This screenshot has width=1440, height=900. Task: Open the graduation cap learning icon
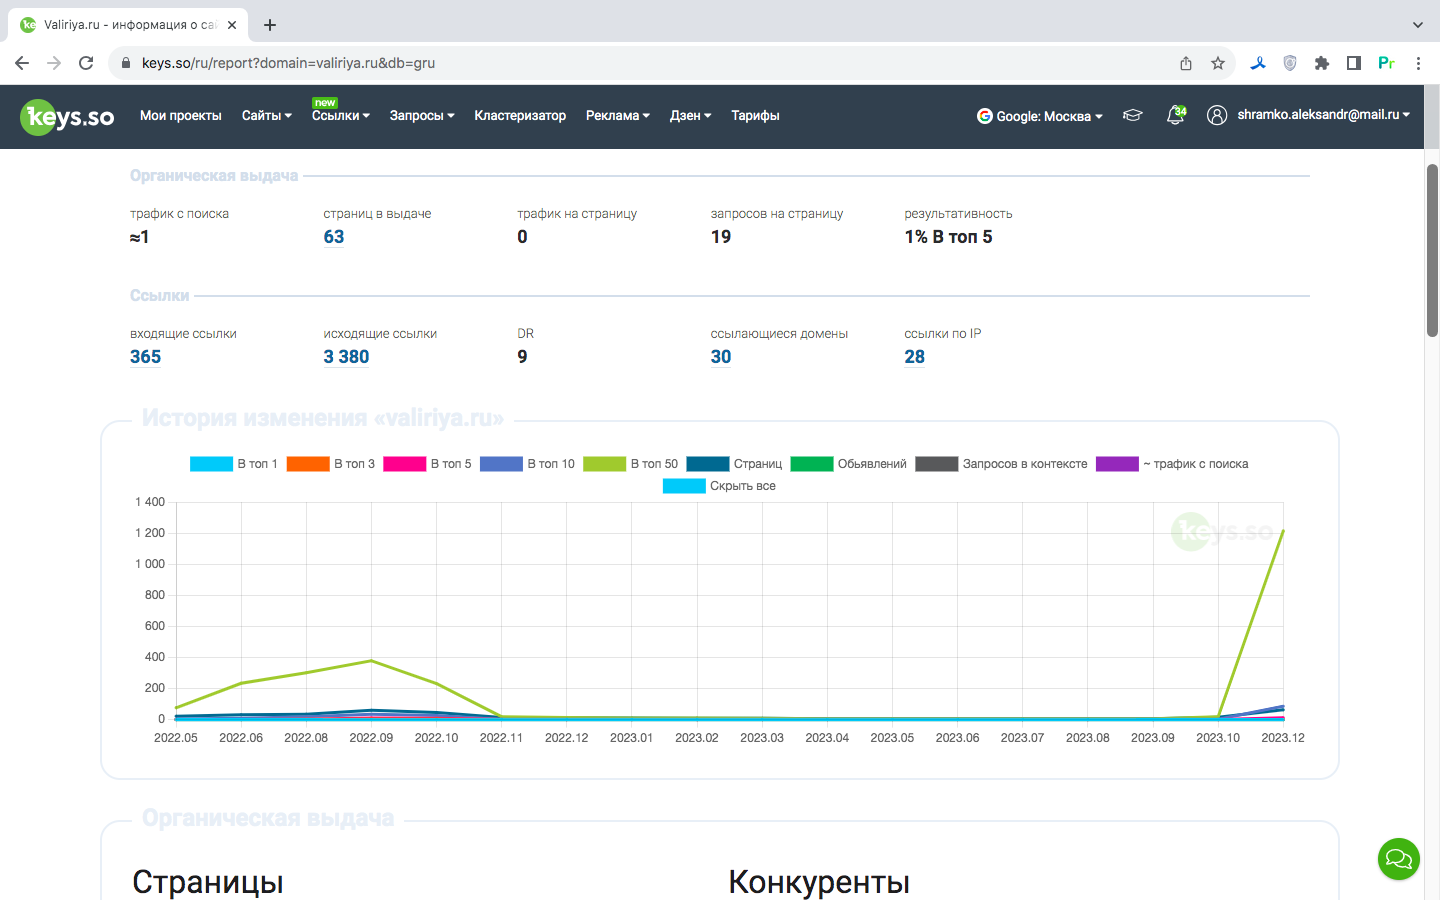pyautogui.click(x=1132, y=115)
